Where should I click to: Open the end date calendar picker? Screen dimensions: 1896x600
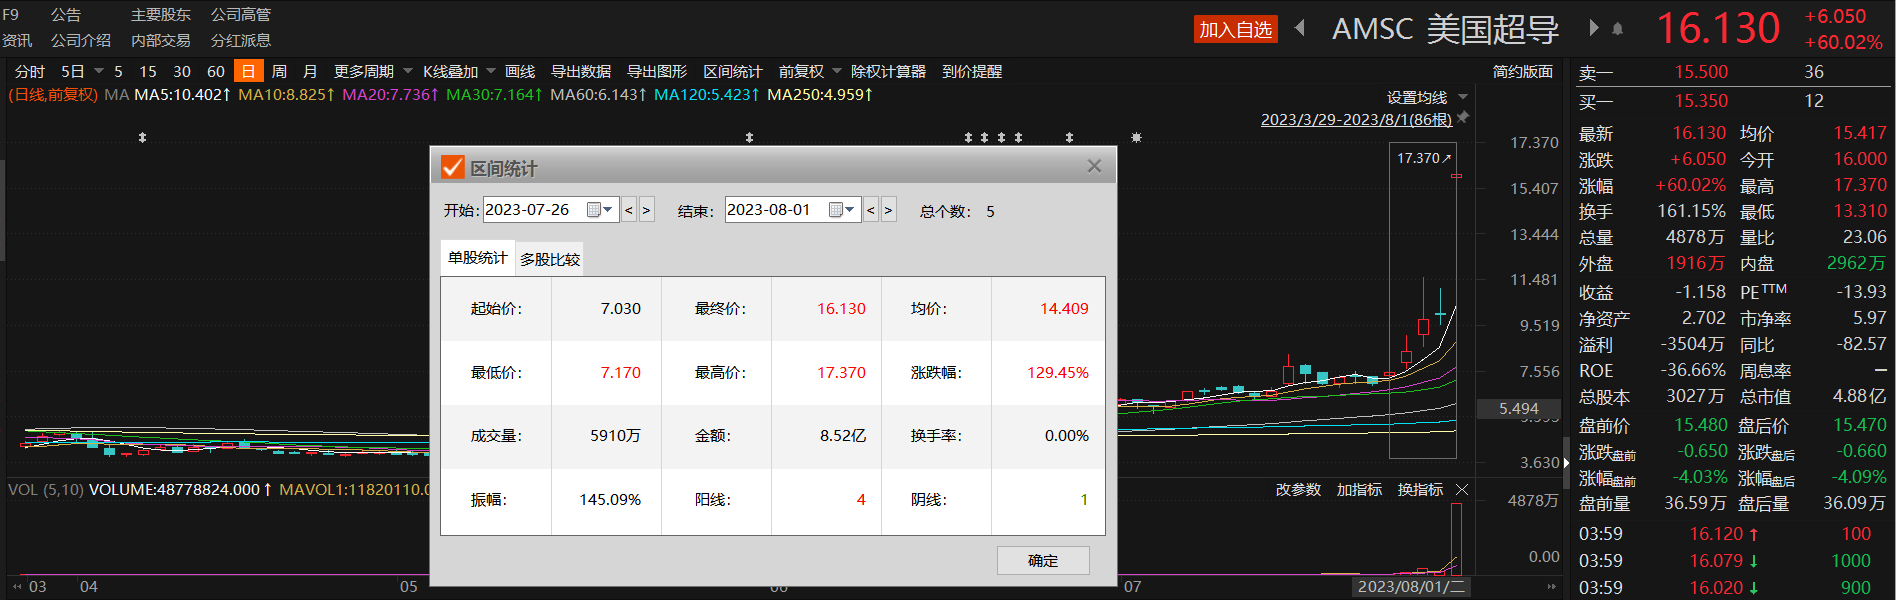tap(842, 210)
